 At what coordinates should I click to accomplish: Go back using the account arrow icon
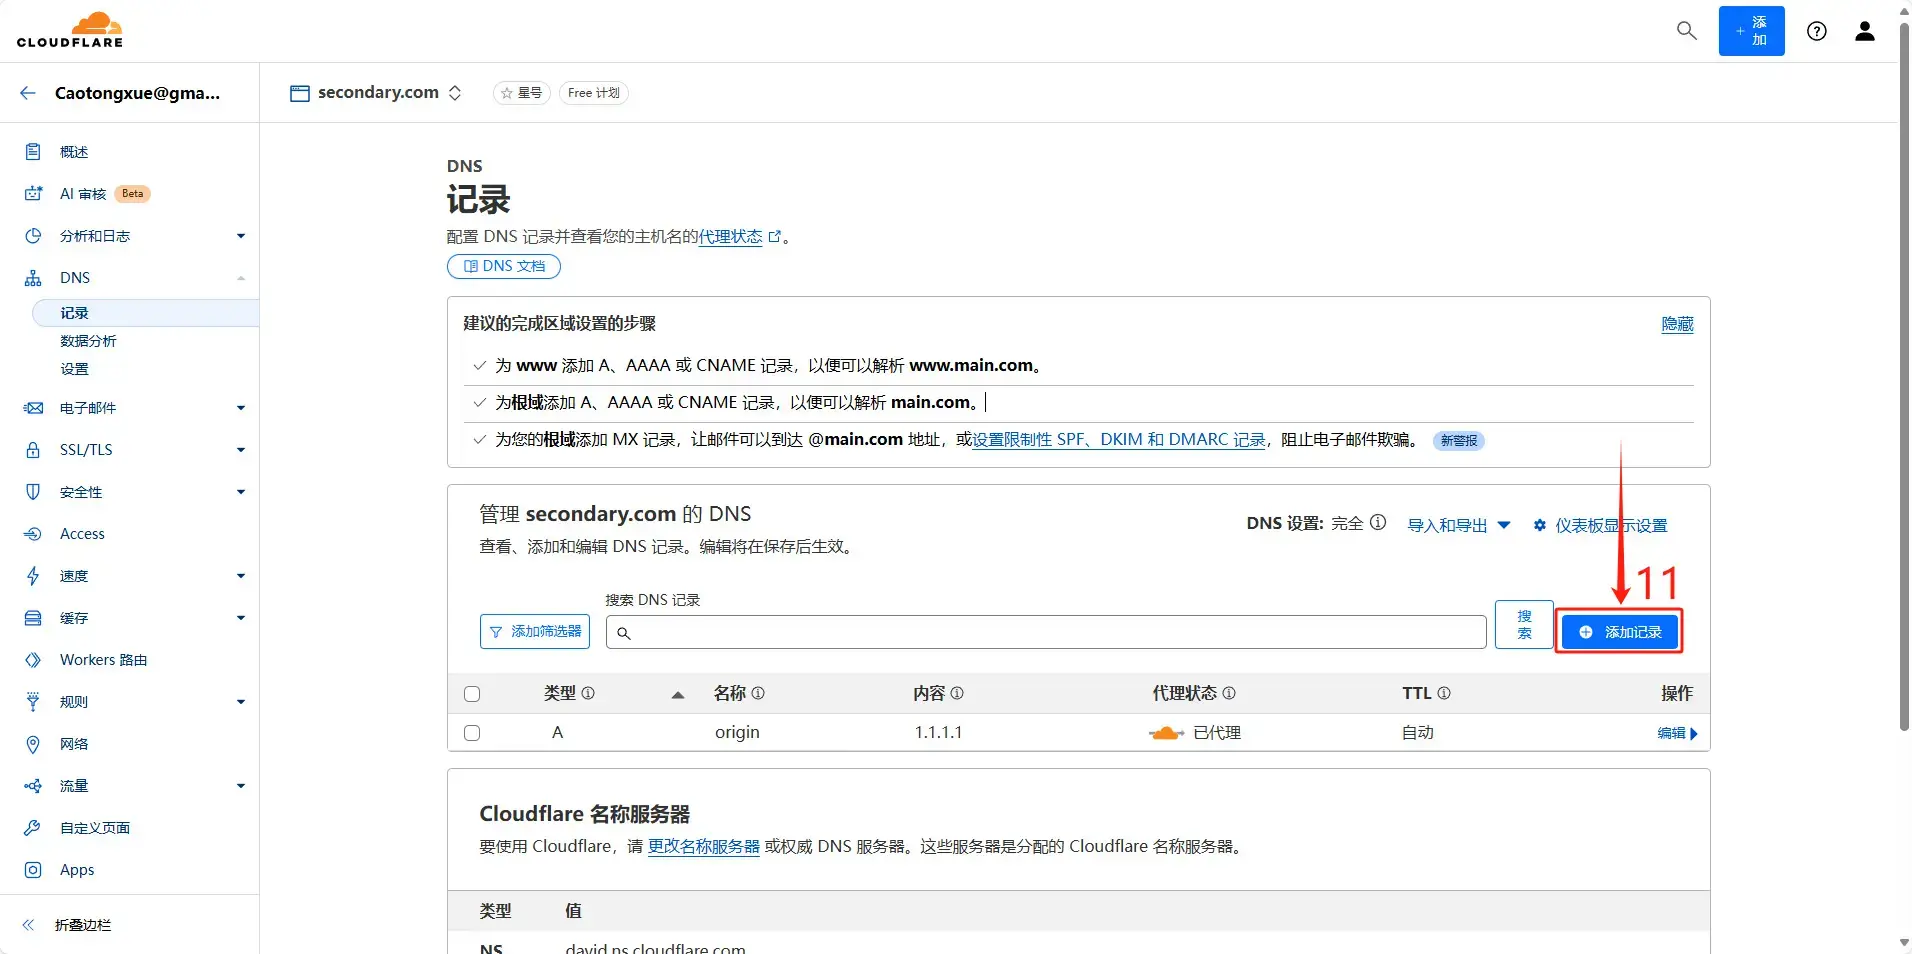coord(28,93)
